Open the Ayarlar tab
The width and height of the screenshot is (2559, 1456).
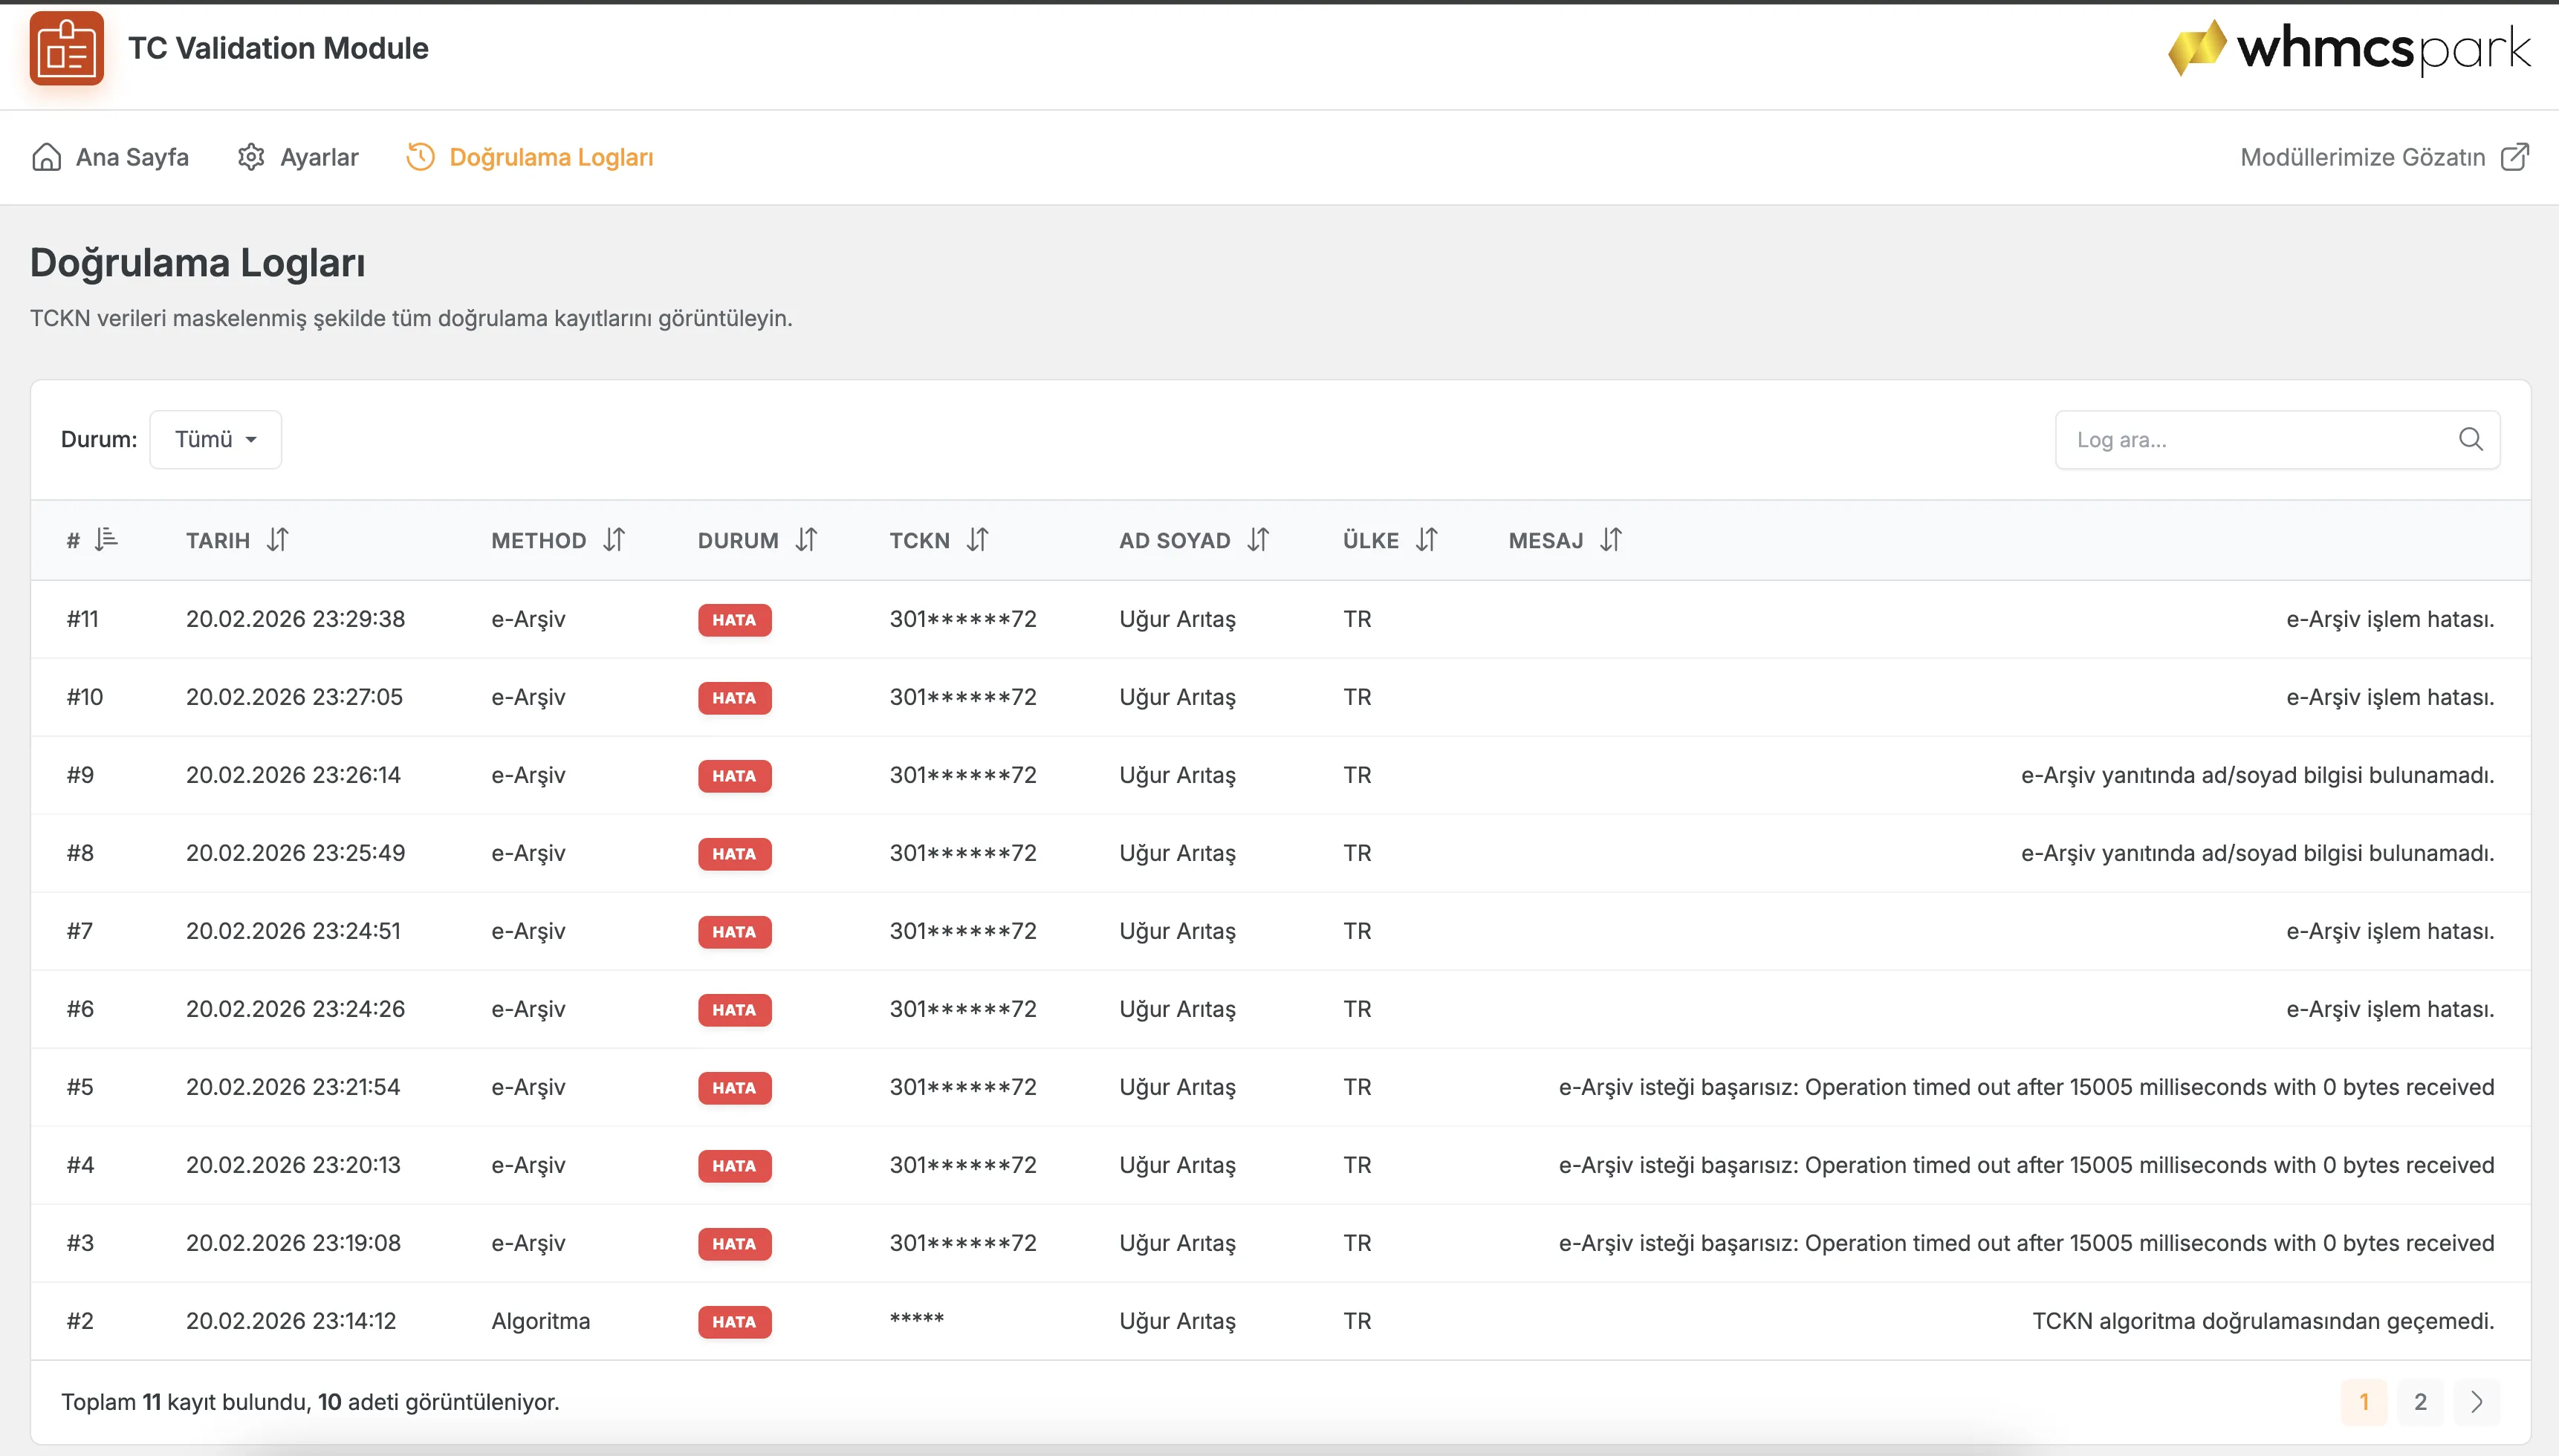tap(297, 157)
